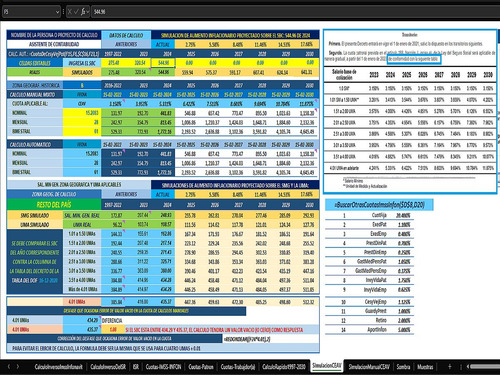The height and width of the screenshot is (375, 500).
Task: Click the 'Más de 4.01 UMAs' row label
Action: (x=82, y=289)
